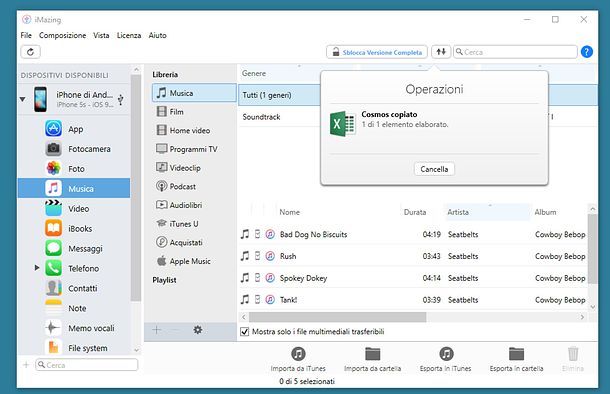
Task: Add a device with sidebar plus
Action: point(26,365)
